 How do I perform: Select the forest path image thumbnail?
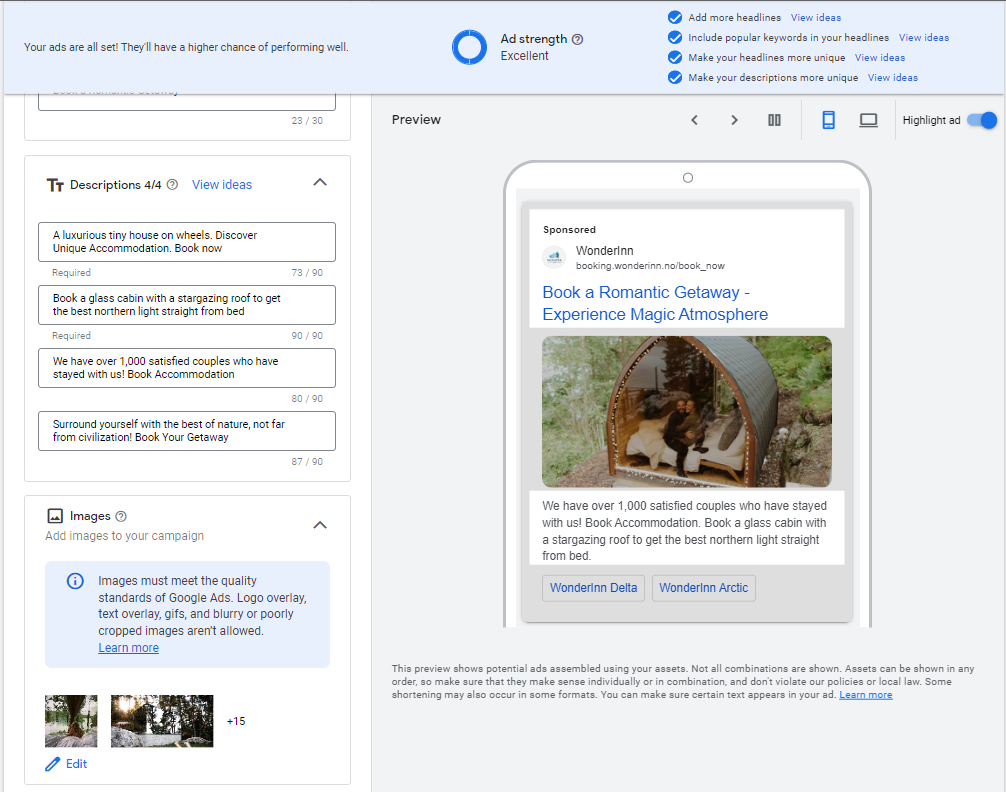162,721
